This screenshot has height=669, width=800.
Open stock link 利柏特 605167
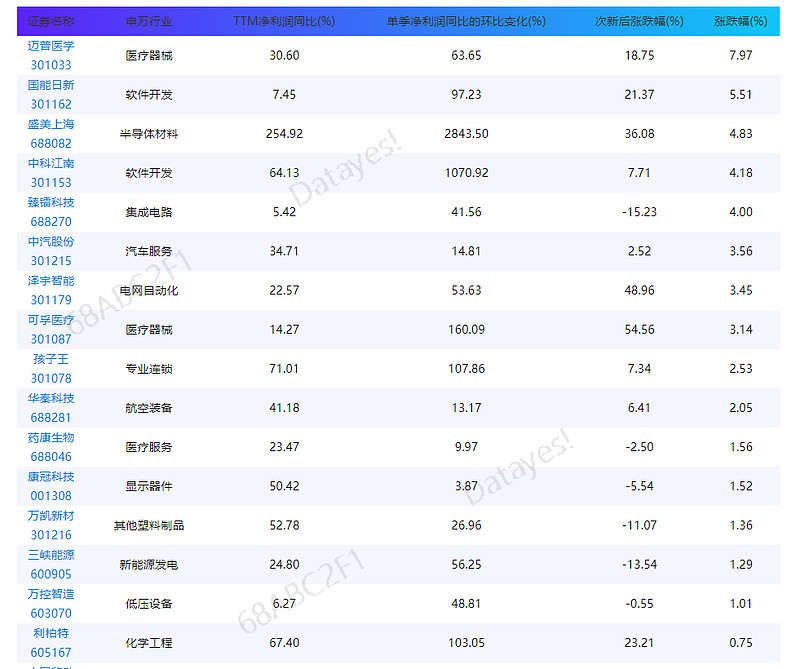pyautogui.click(x=51, y=643)
